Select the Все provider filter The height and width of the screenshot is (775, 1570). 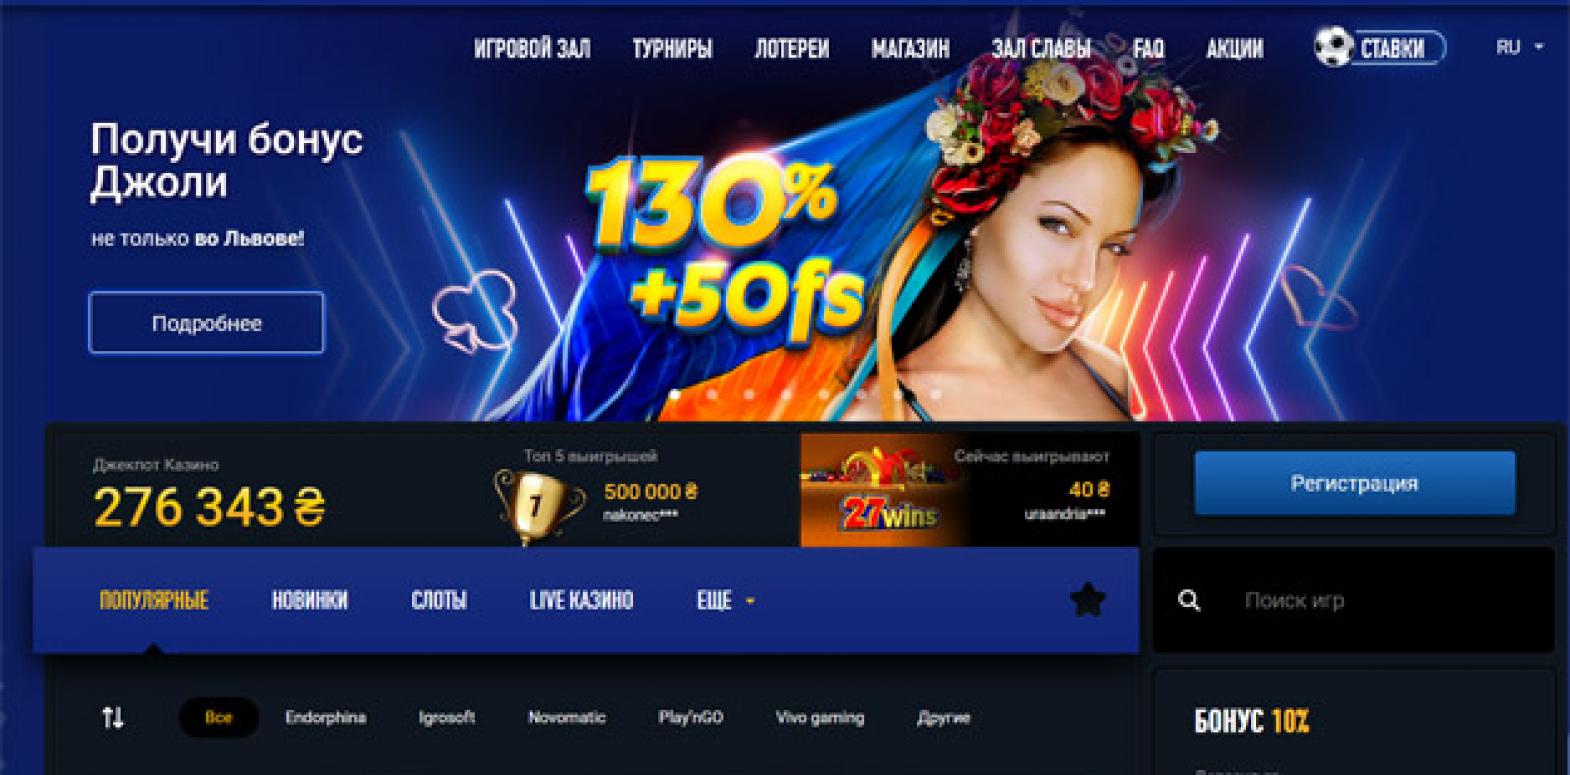218,717
